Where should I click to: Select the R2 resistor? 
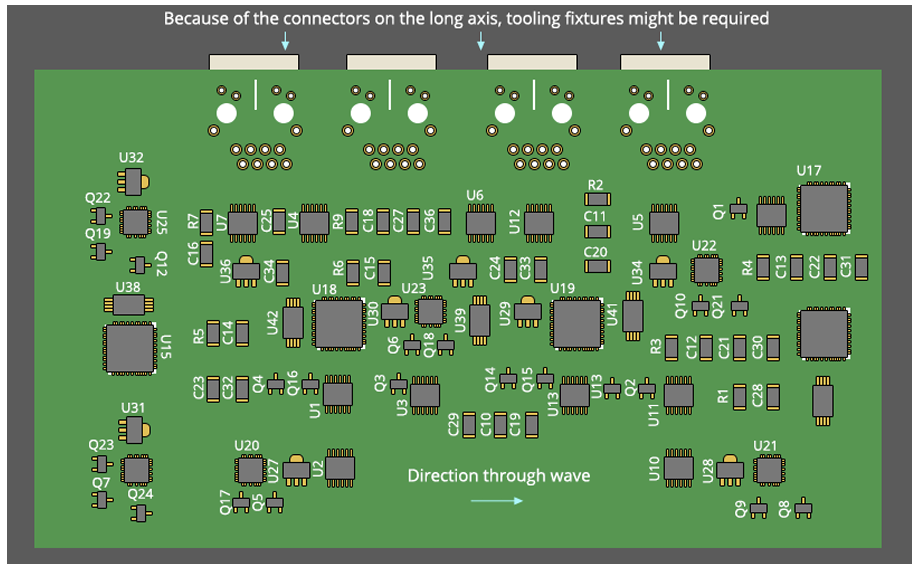pyautogui.click(x=597, y=198)
